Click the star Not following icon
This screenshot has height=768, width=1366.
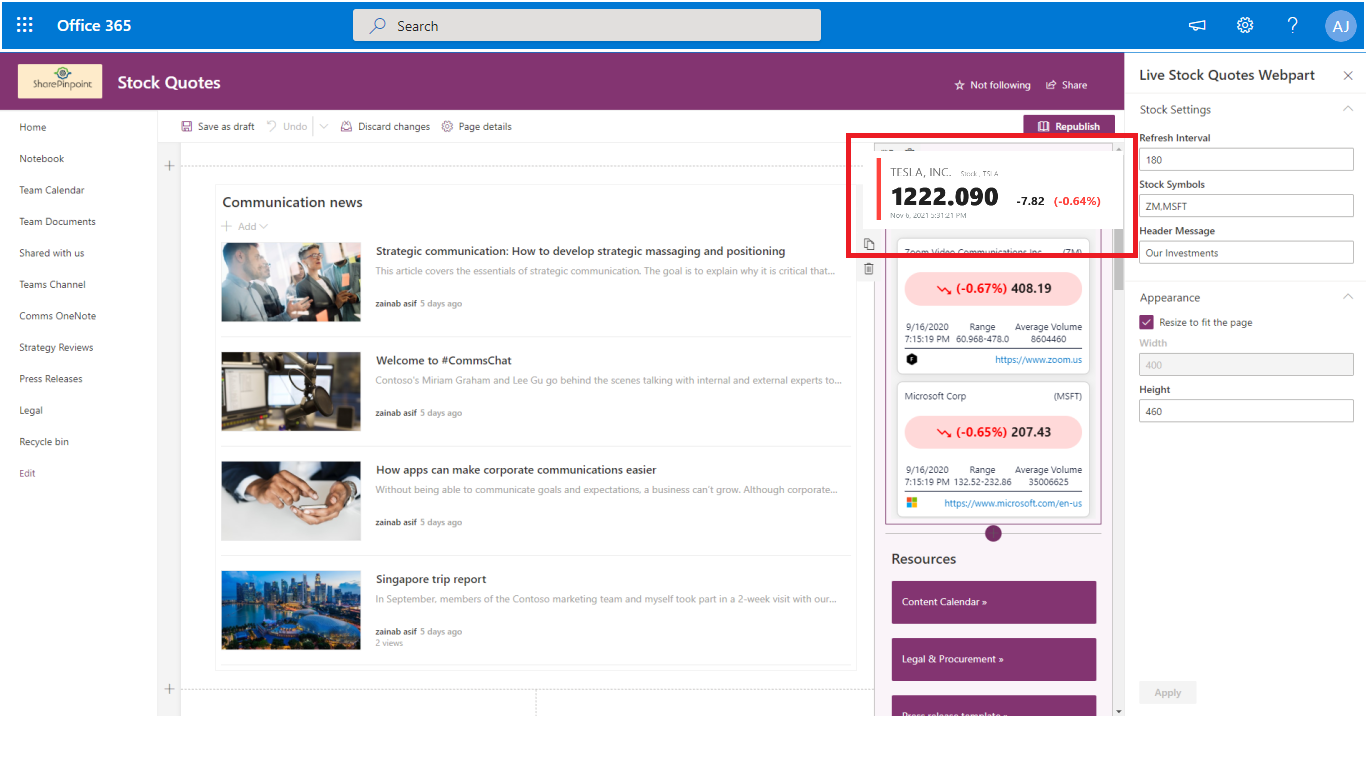pos(960,85)
